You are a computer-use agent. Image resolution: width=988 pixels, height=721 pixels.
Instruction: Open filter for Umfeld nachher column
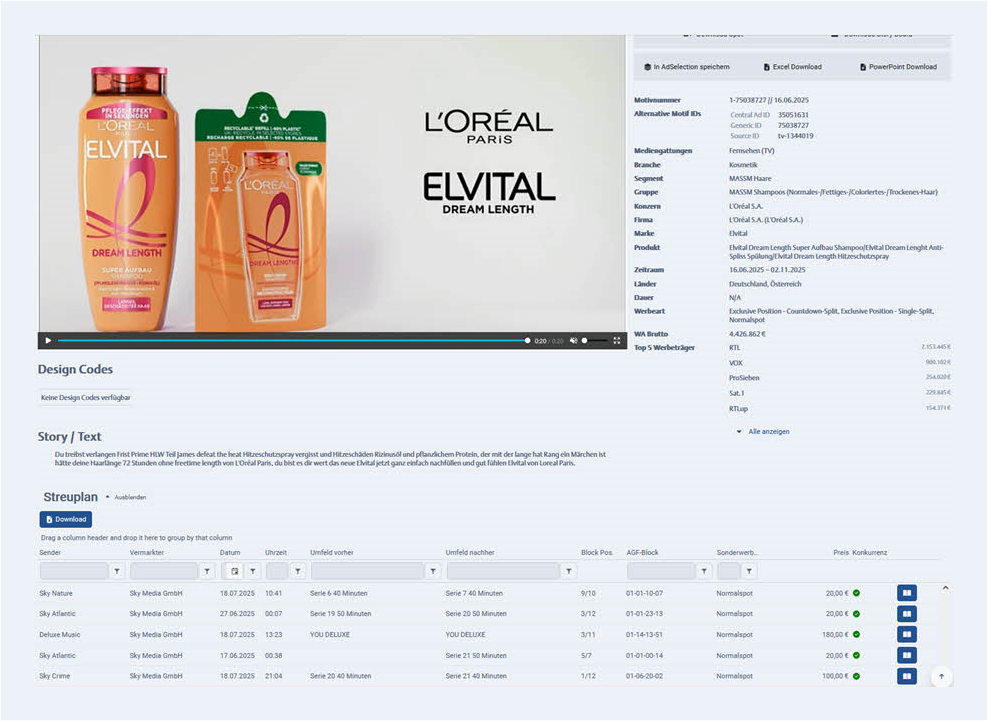point(569,571)
